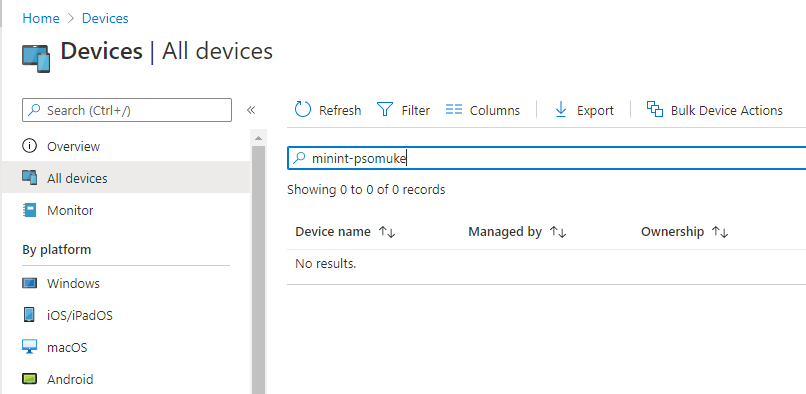This screenshot has width=806, height=394.
Task: Open the Windows platform entry
Action: click(x=126, y=283)
